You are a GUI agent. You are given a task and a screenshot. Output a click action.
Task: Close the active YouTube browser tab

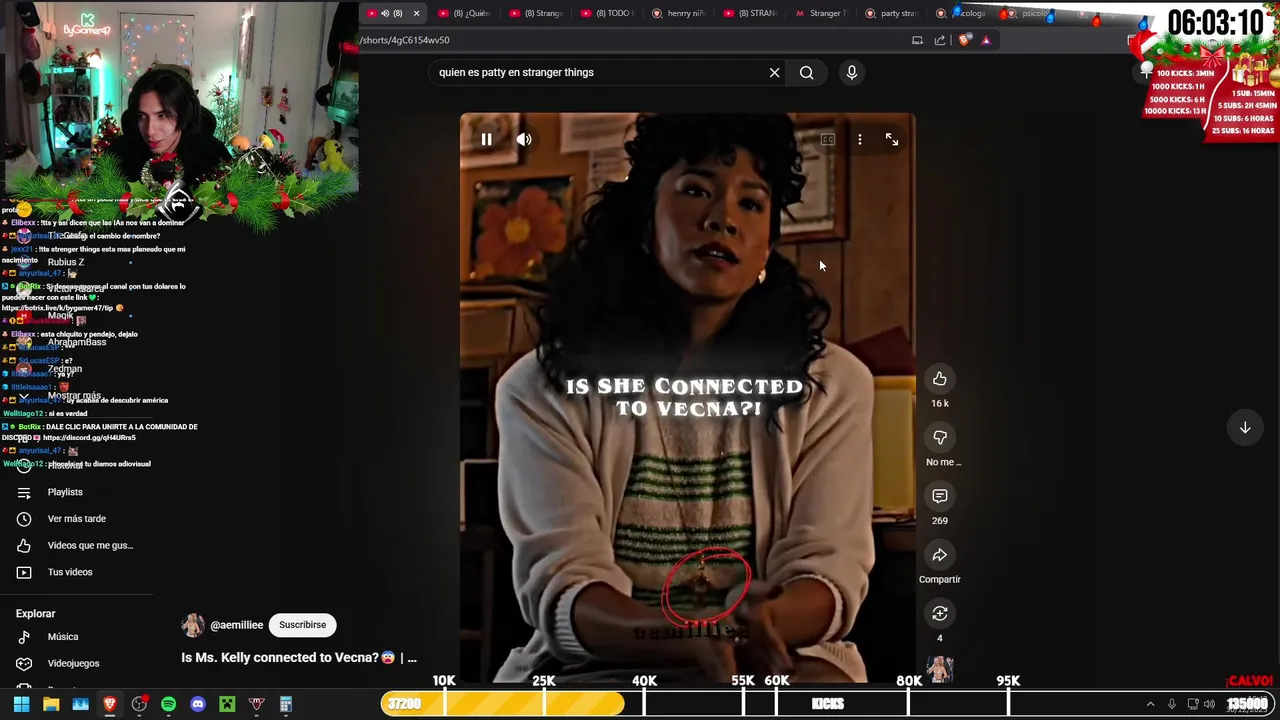(416, 13)
